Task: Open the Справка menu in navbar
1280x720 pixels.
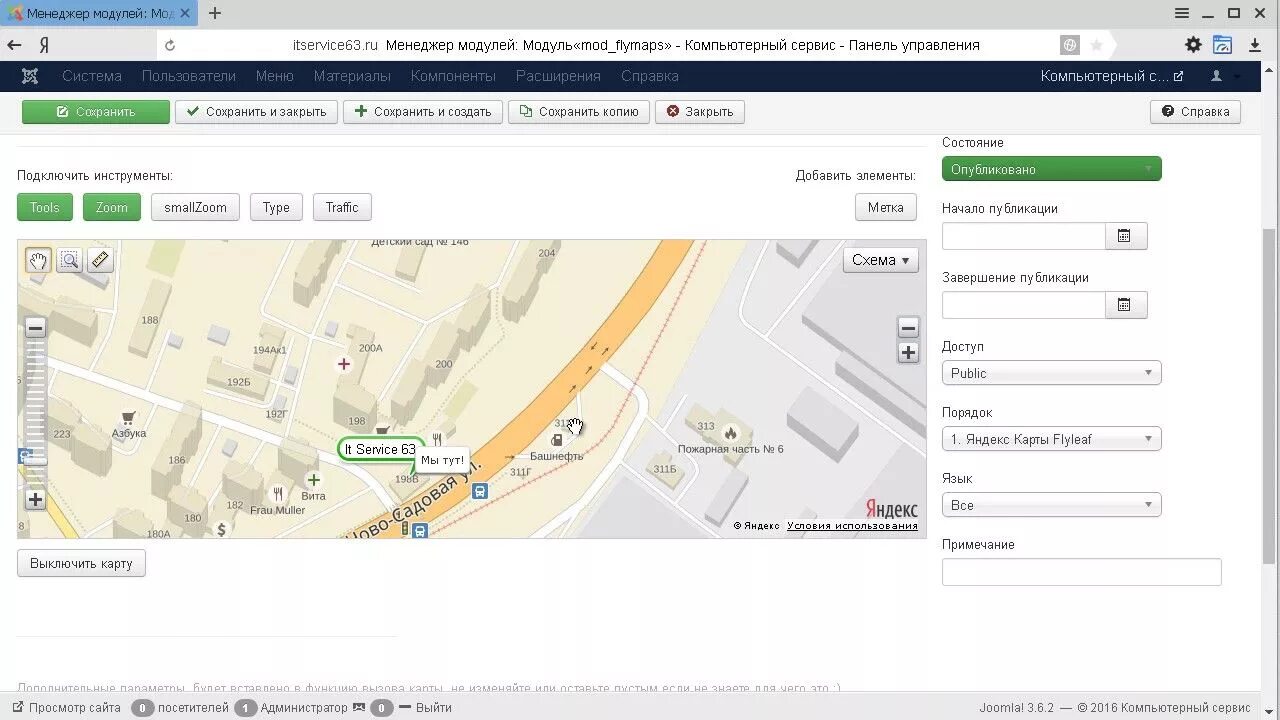Action: (650, 76)
